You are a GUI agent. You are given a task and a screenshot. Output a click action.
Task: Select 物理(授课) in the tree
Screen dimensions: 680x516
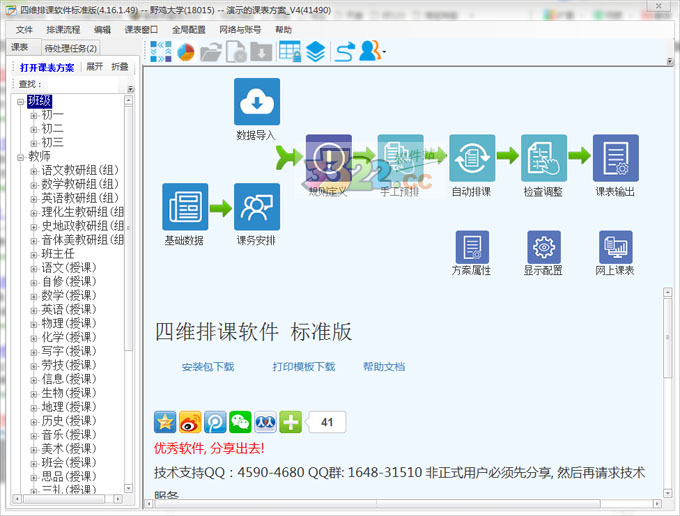coord(69,323)
